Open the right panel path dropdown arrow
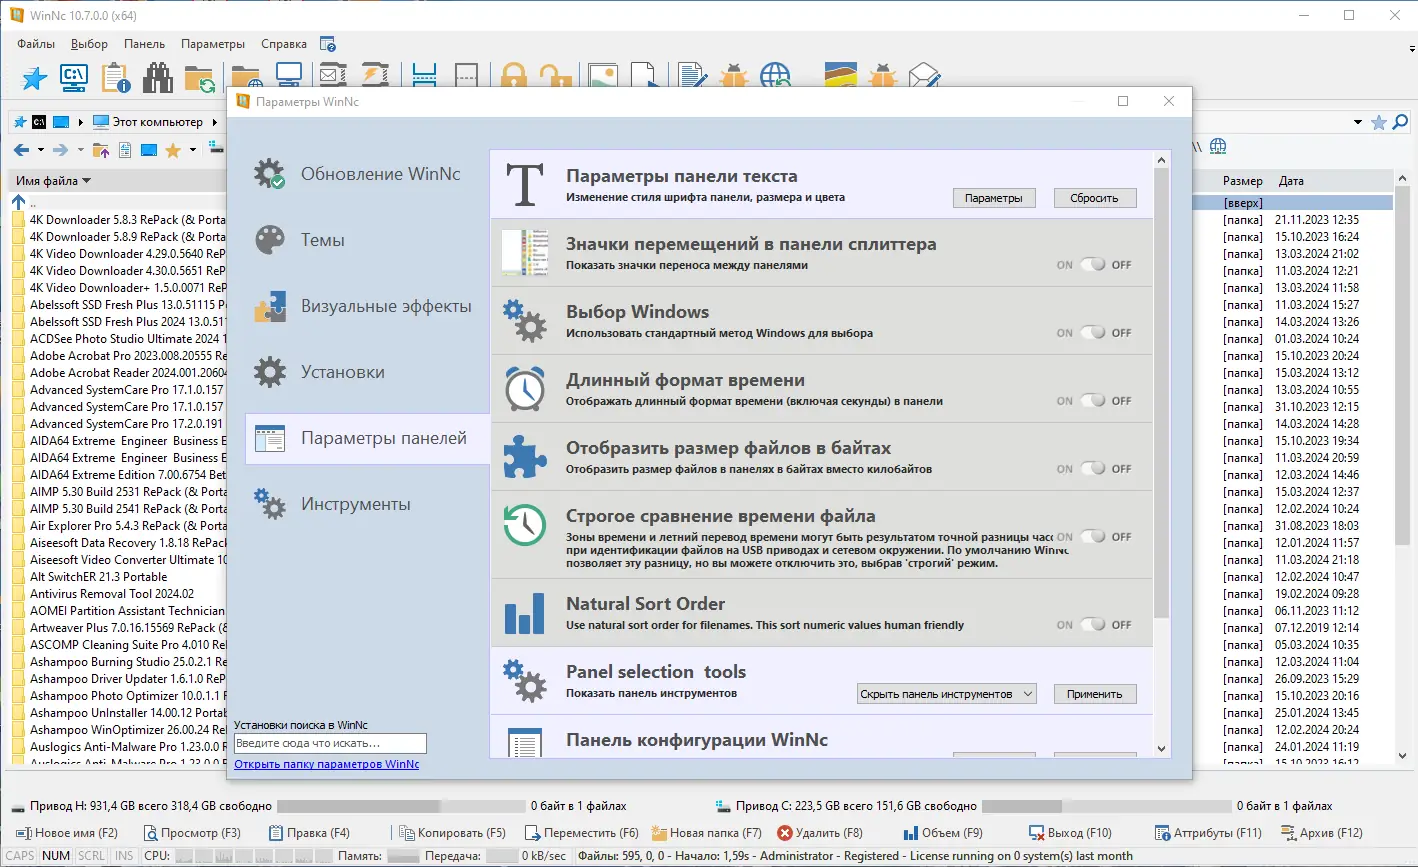Image resolution: width=1418 pixels, height=867 pixels. (x=1358, y=123)
